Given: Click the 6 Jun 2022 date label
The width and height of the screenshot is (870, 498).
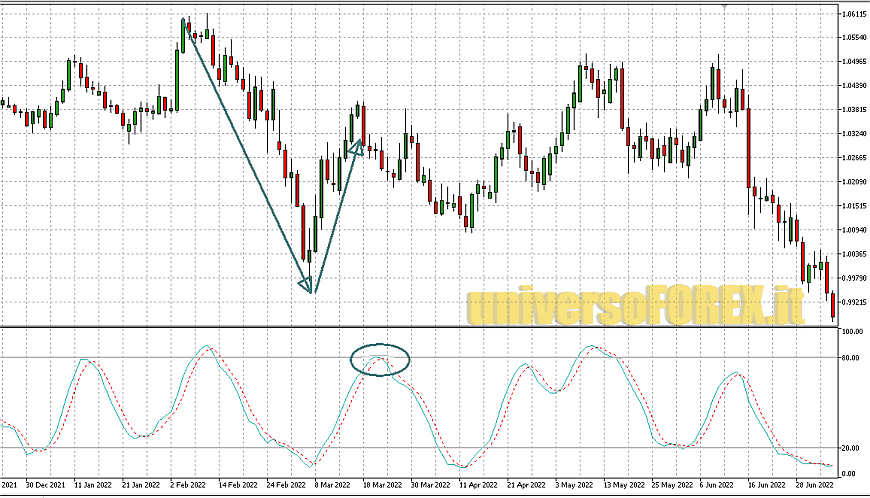Looking at the screenshot, I should (x=716, y=483).
